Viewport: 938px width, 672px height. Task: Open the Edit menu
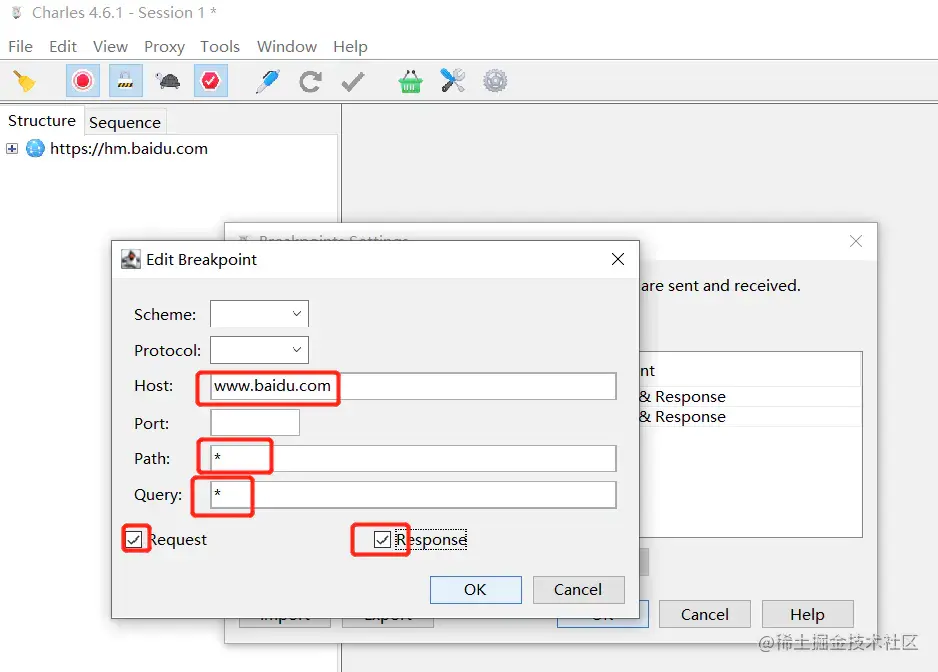pos(63,47)
